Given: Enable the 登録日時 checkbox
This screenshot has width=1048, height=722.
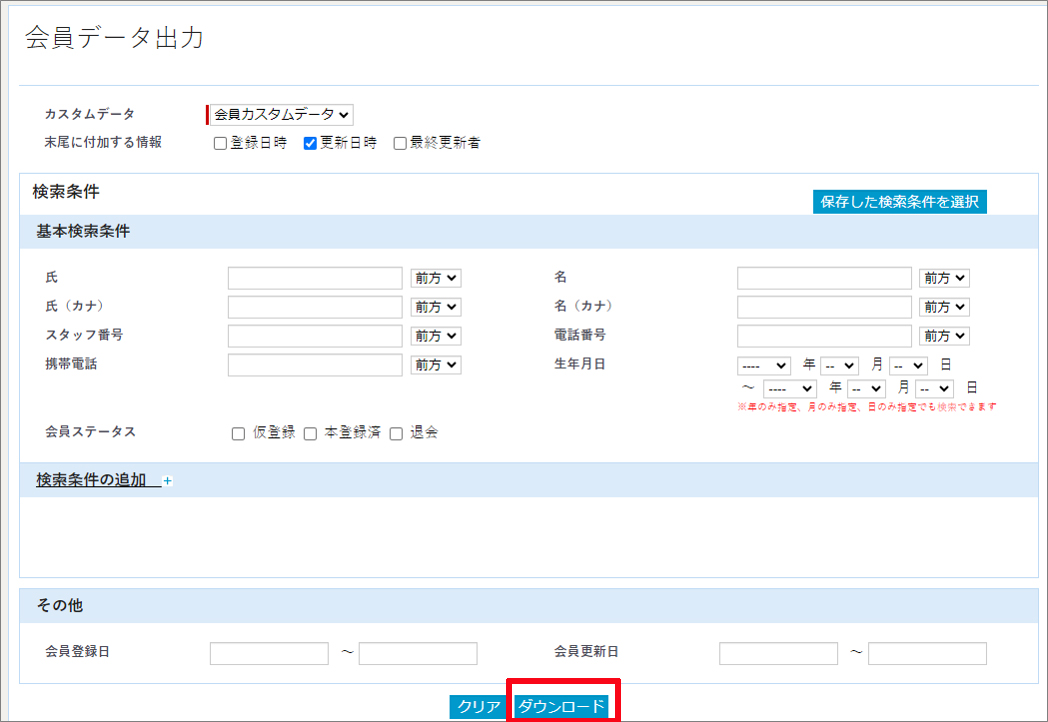Looking at the screenshot, I should pyautogui.click(x=220, y=144).
